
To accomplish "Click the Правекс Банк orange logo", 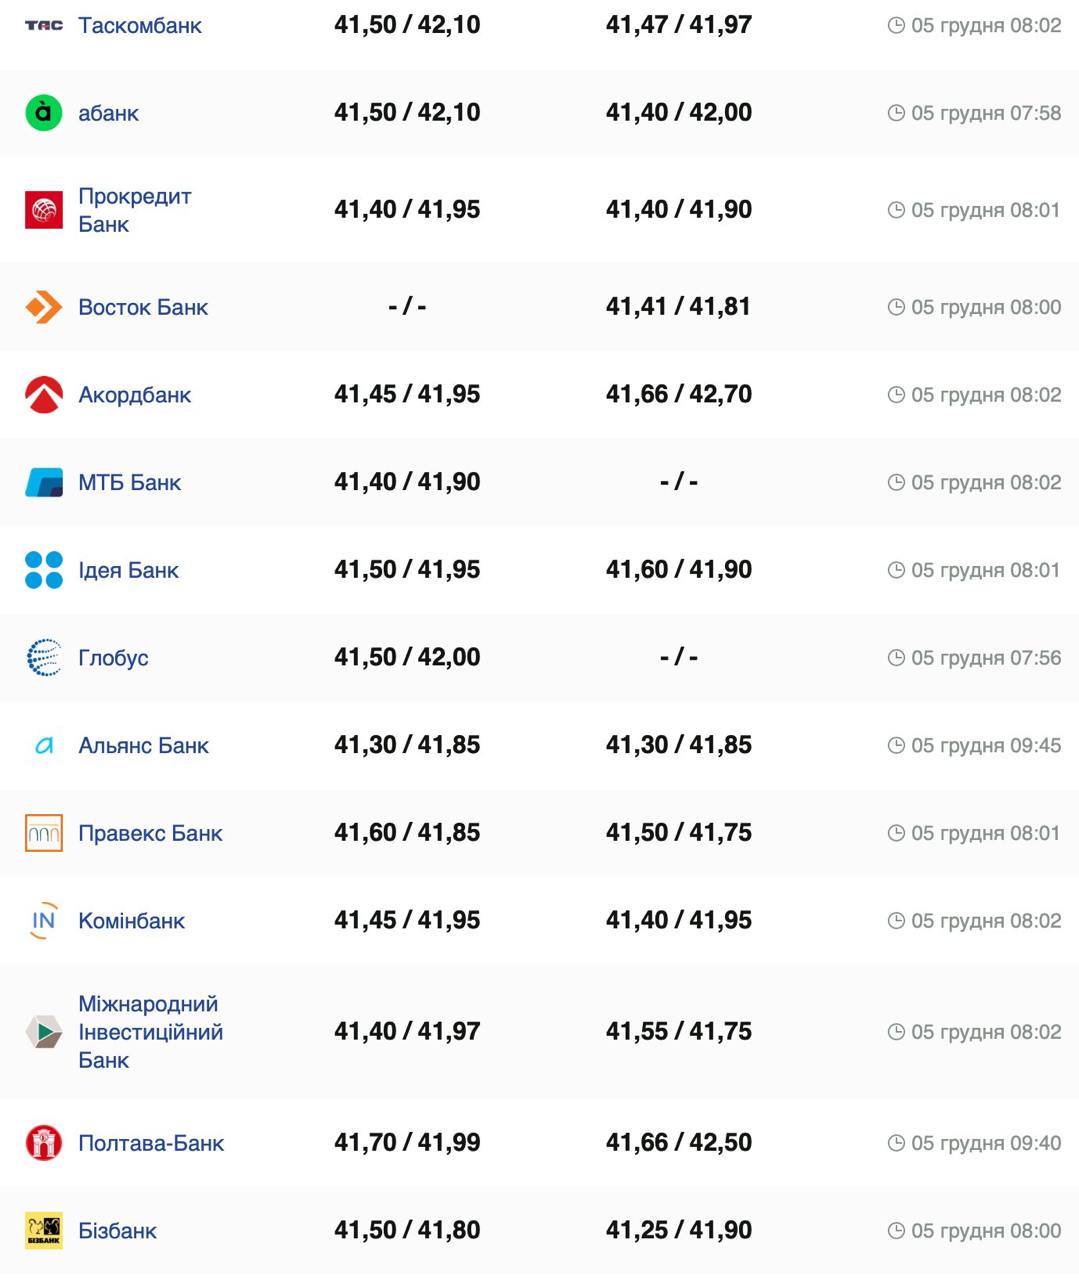I will (43, 833).
